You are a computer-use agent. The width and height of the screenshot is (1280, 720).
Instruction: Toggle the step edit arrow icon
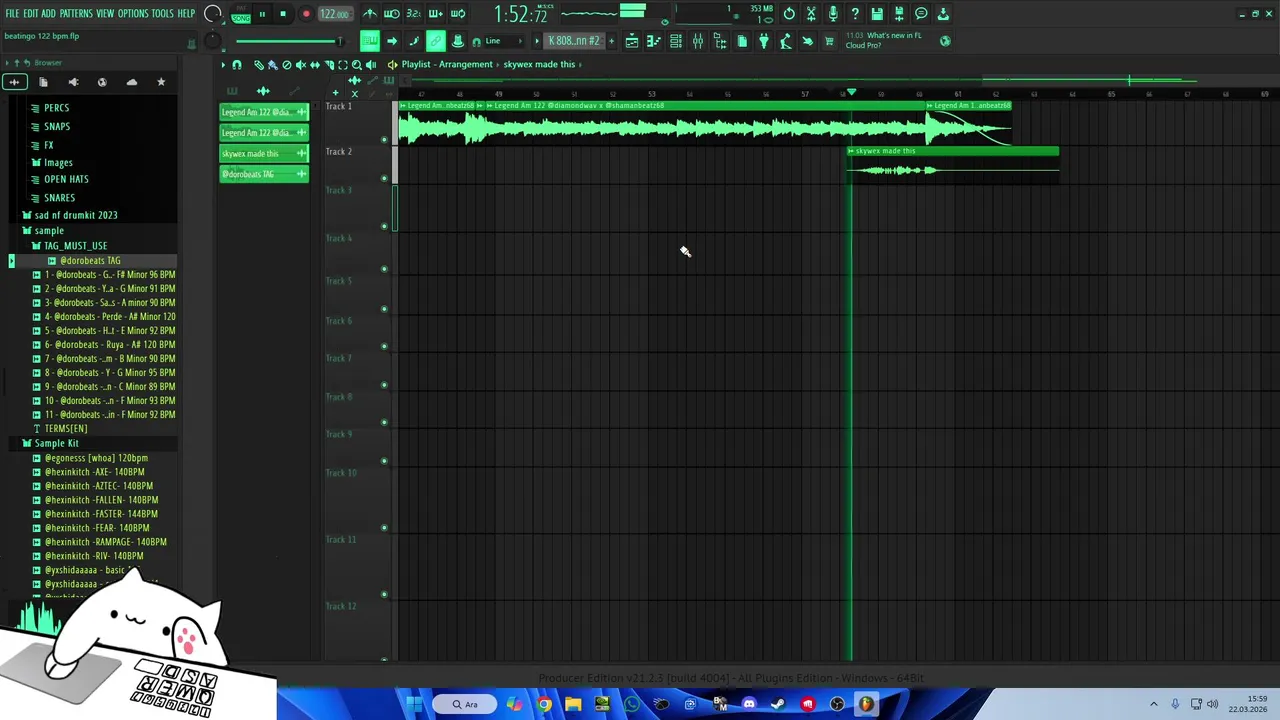pos(391,41)
